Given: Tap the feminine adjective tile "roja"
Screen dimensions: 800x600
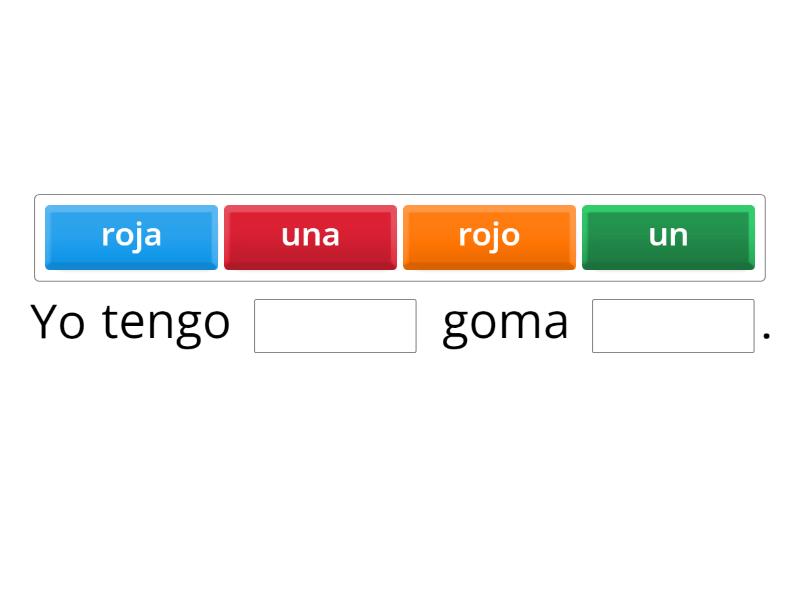Looking at the screenshot, I should [131, 237].
